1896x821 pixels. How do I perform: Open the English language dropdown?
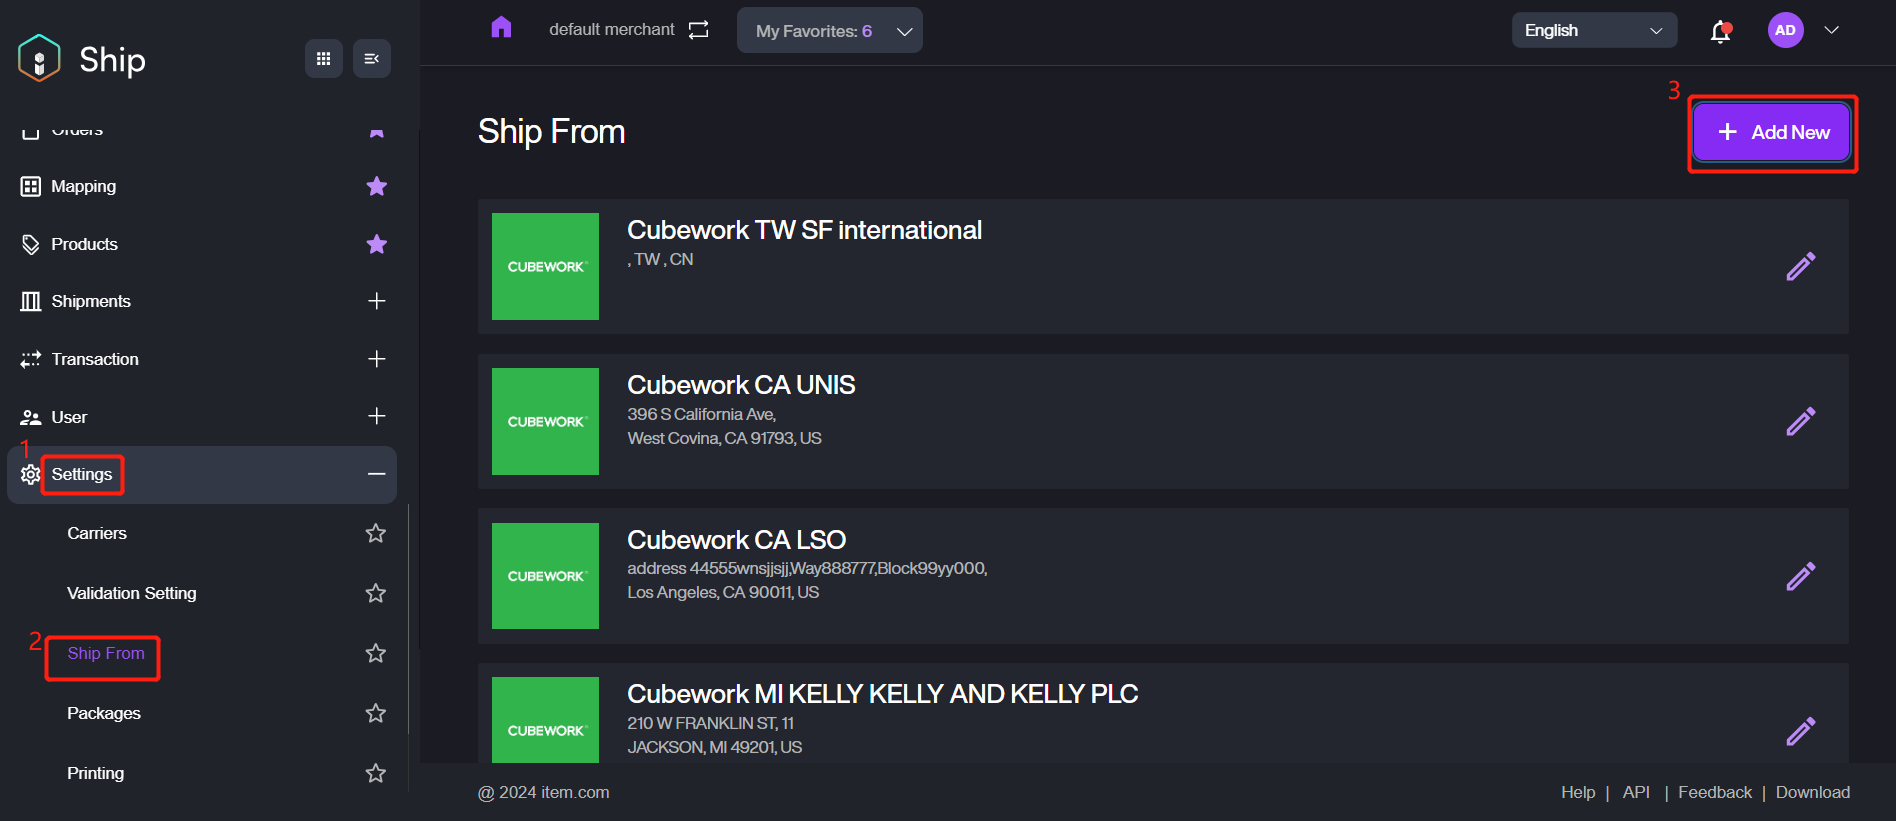[x=1593, y=31]
